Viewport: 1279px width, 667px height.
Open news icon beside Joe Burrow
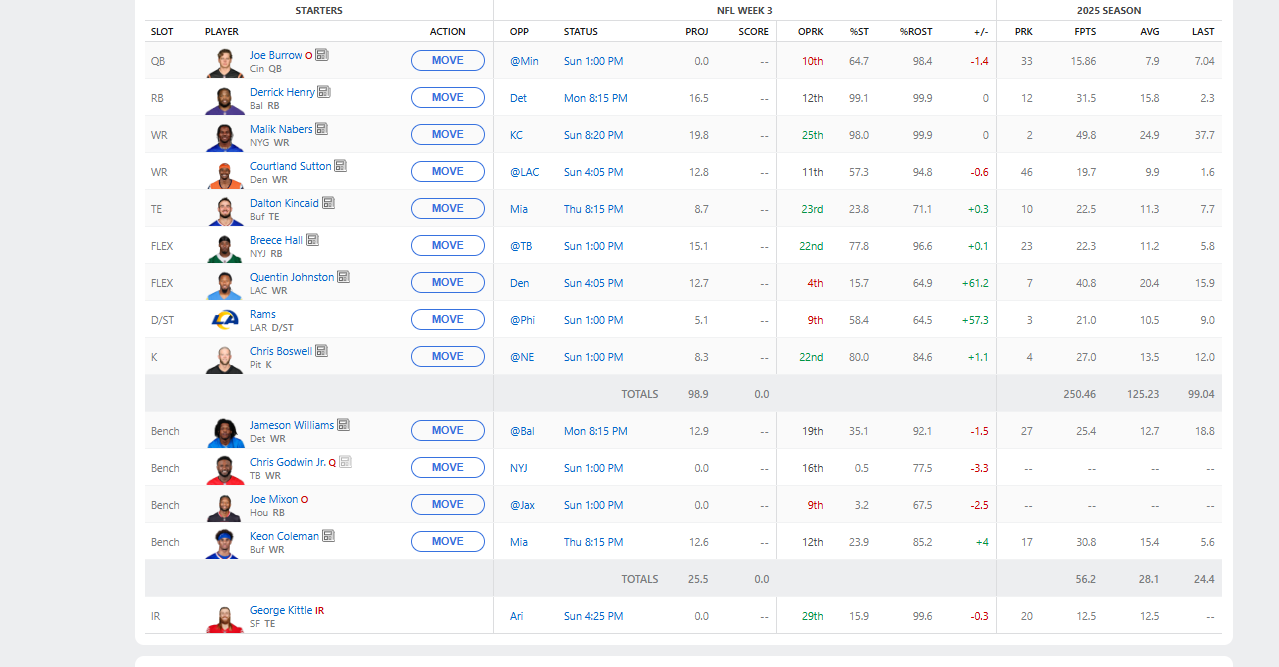(322, 55)
